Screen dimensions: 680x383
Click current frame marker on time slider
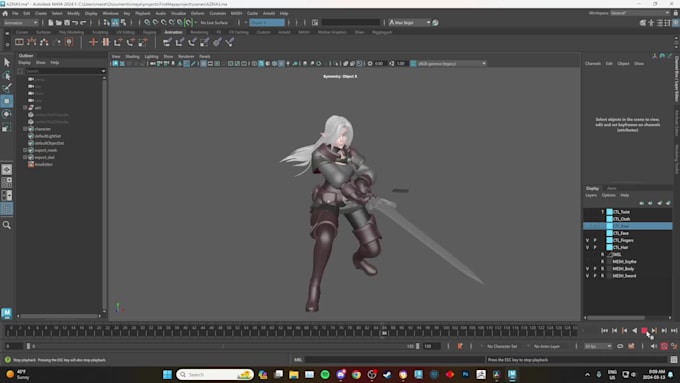(384, 332)
